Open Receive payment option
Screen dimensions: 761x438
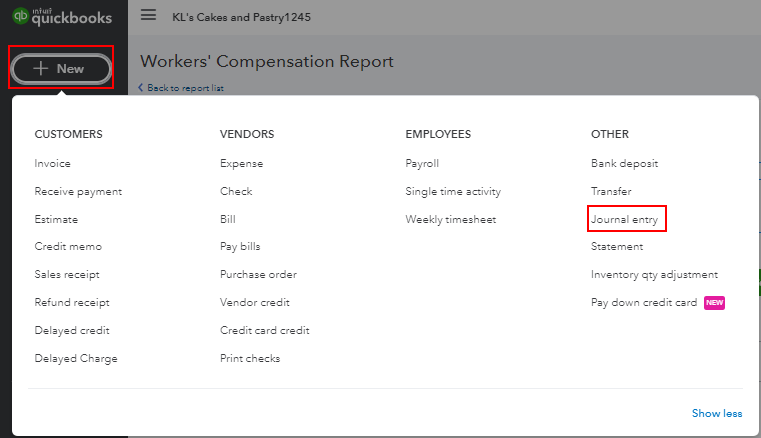78,192
